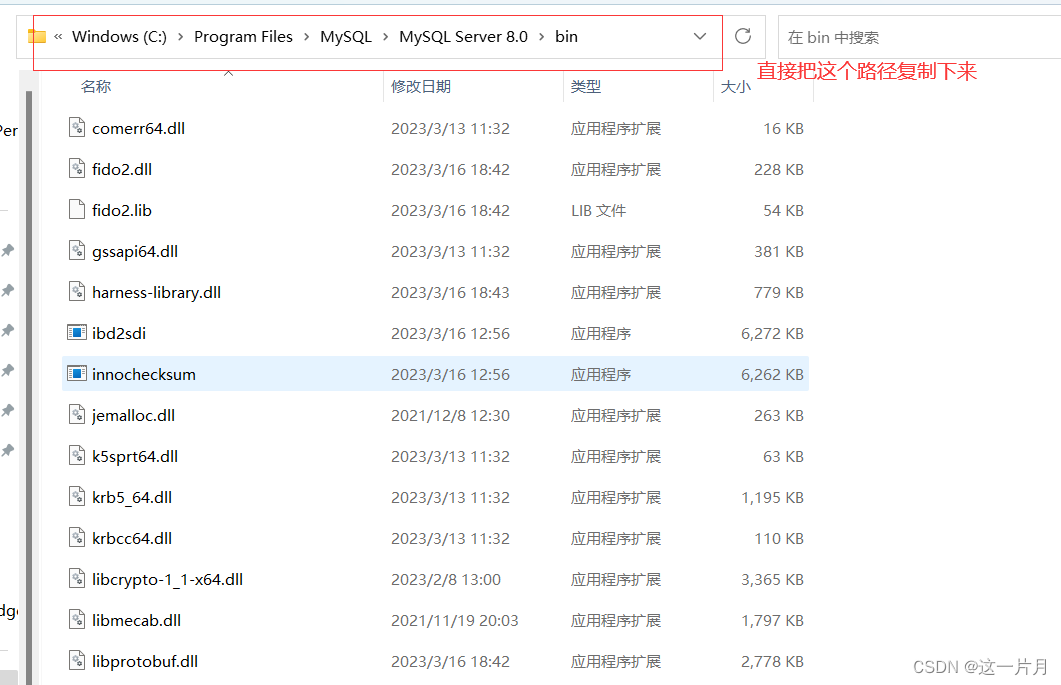This screenshot has width=1061, height=685.
Task: Select file name gssapi64.dll
Action: coord(135,251)
